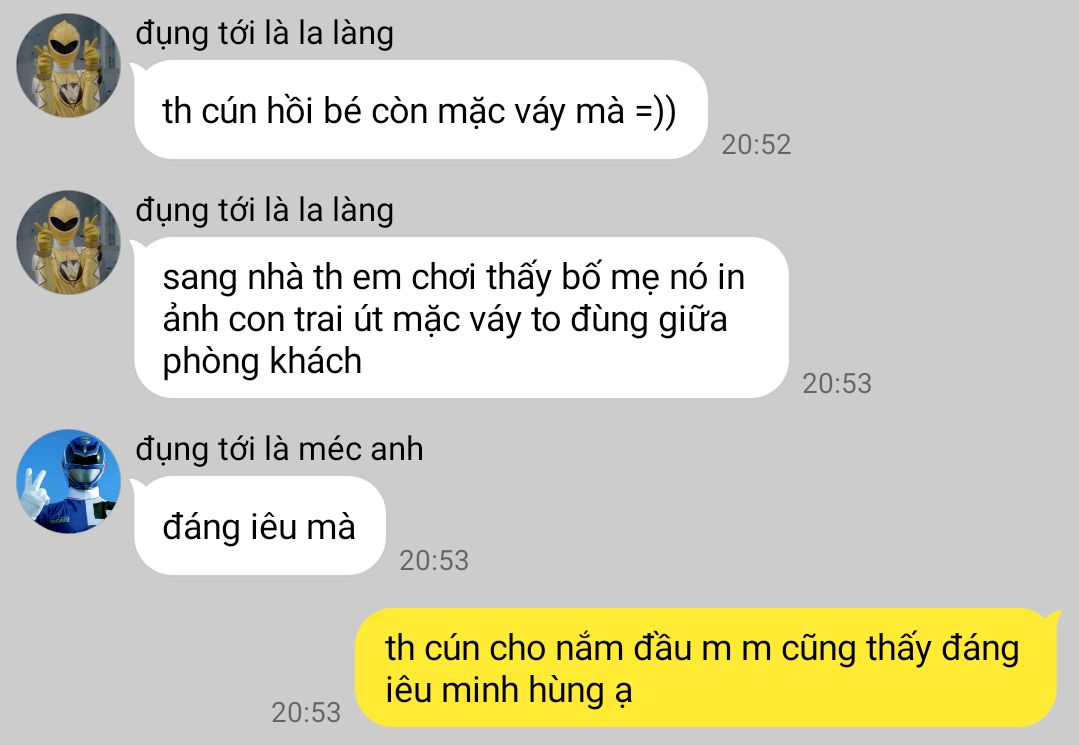Image resolution: width=1079 pixels, height=745 pixels.
Task: Select message 'th cún hồi bé còn mặc váy mà =))'
Action: (420, 110)
